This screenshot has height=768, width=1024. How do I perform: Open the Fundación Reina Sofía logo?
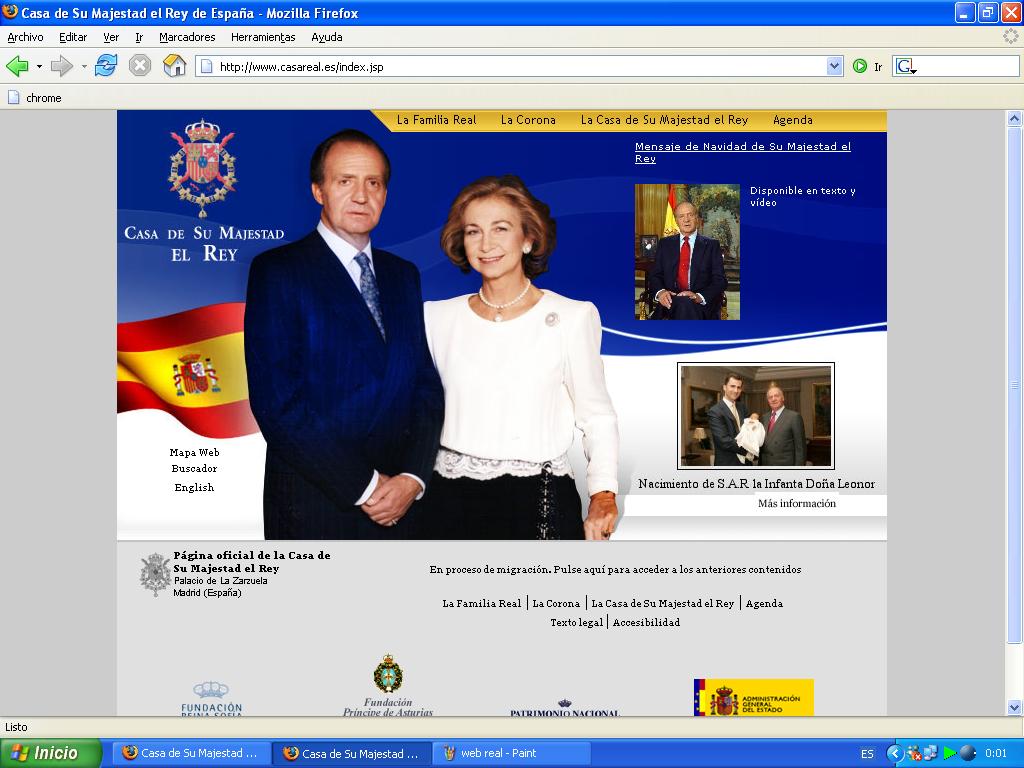tap(212, 699)
